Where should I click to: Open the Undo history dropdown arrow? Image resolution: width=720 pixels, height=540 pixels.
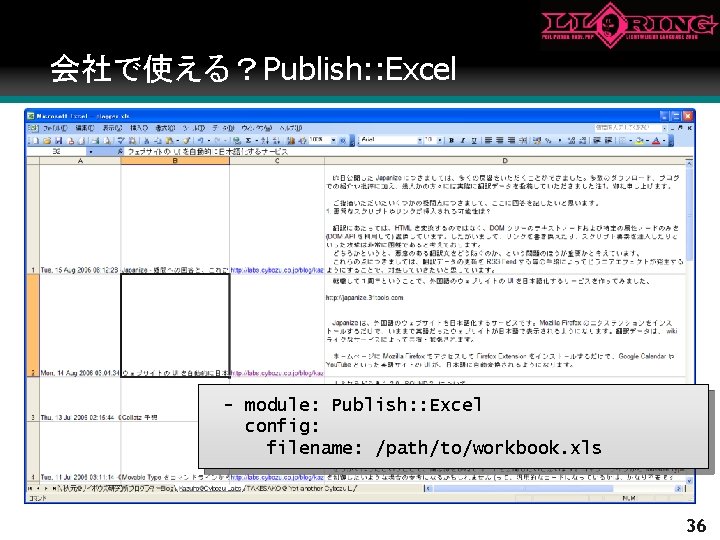209,141
